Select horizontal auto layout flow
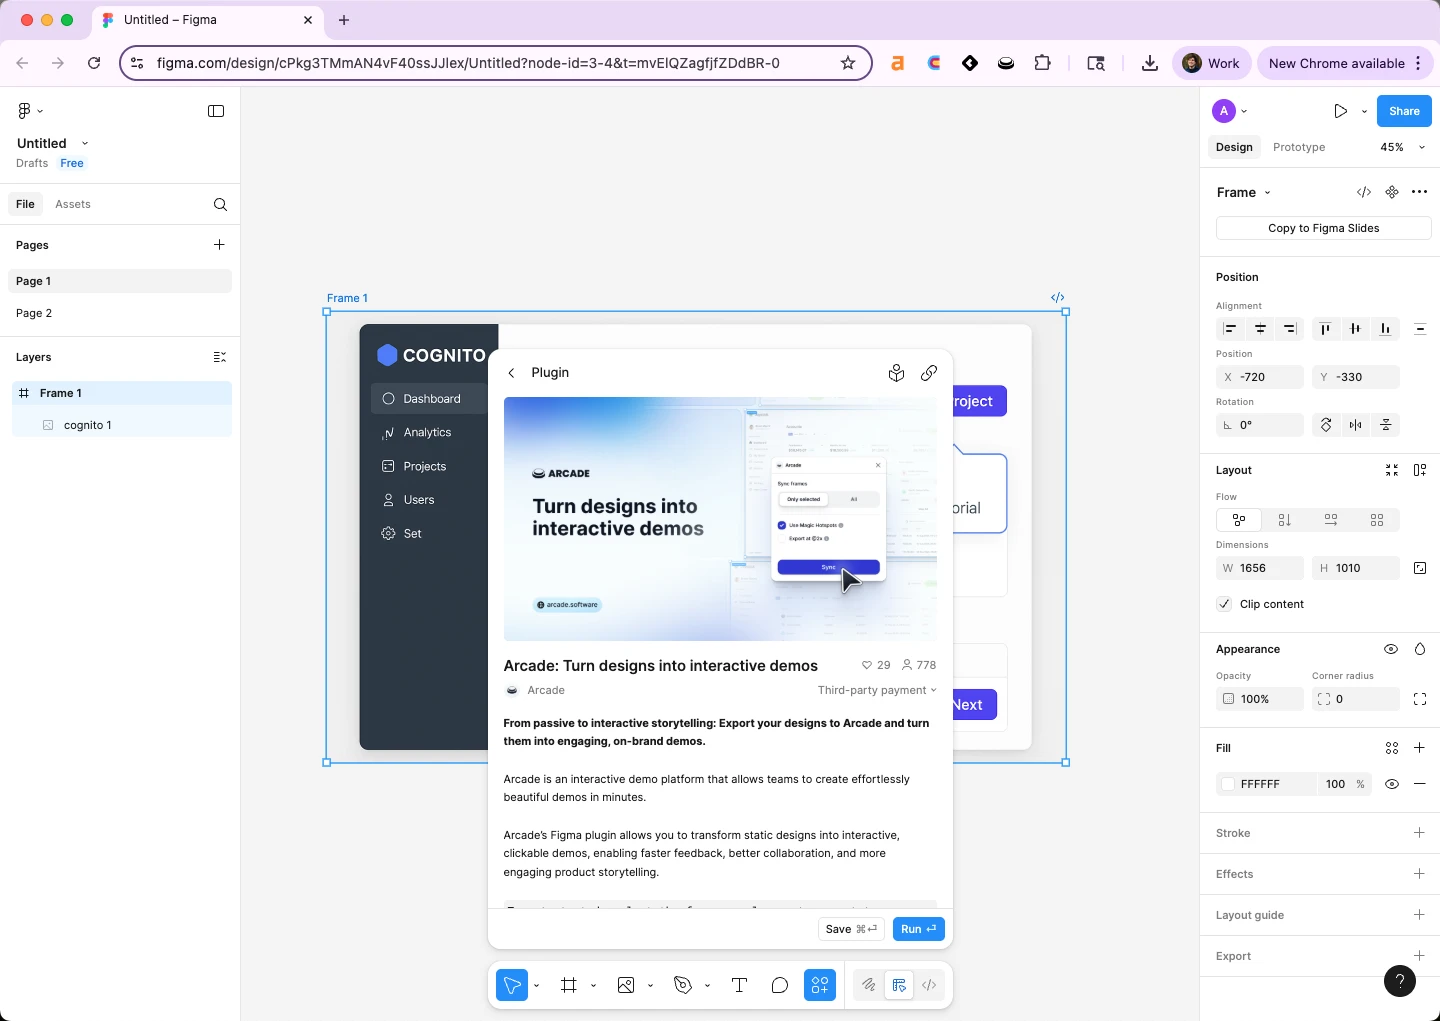The image size is (1440, 1021). [x=1331, y=520]
